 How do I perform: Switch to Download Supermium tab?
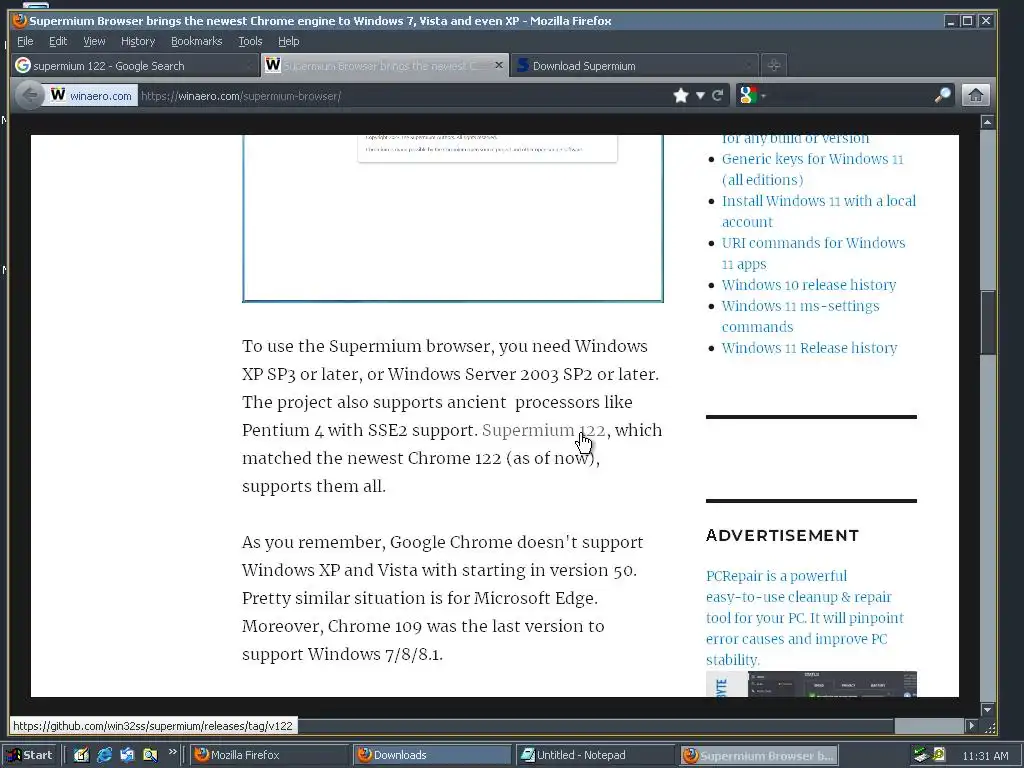tap(634, 65)
